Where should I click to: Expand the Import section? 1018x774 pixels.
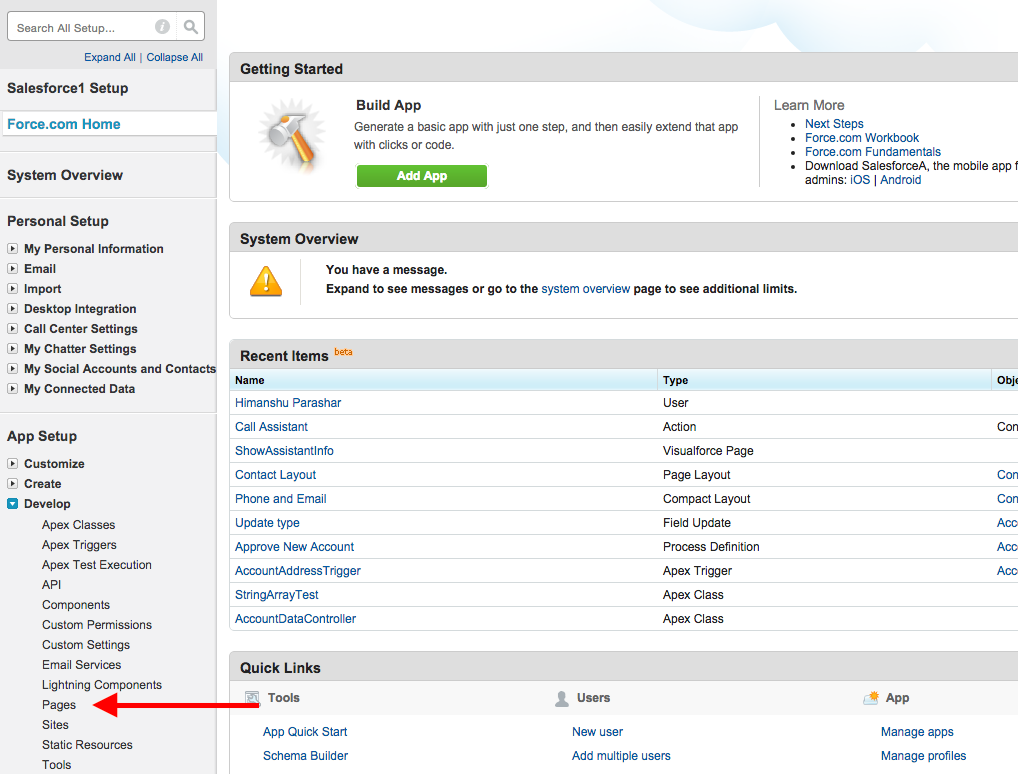pyautogui.click(x=12, y=289)
